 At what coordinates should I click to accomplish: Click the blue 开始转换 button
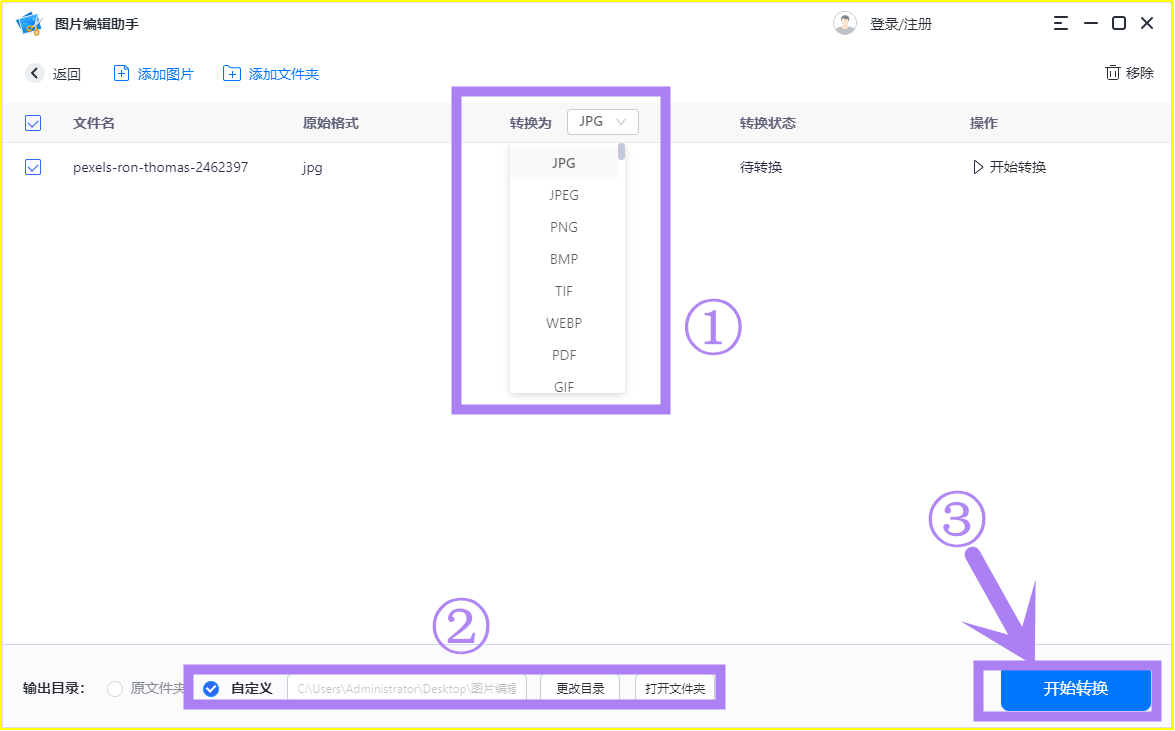tap(1075, 689)
